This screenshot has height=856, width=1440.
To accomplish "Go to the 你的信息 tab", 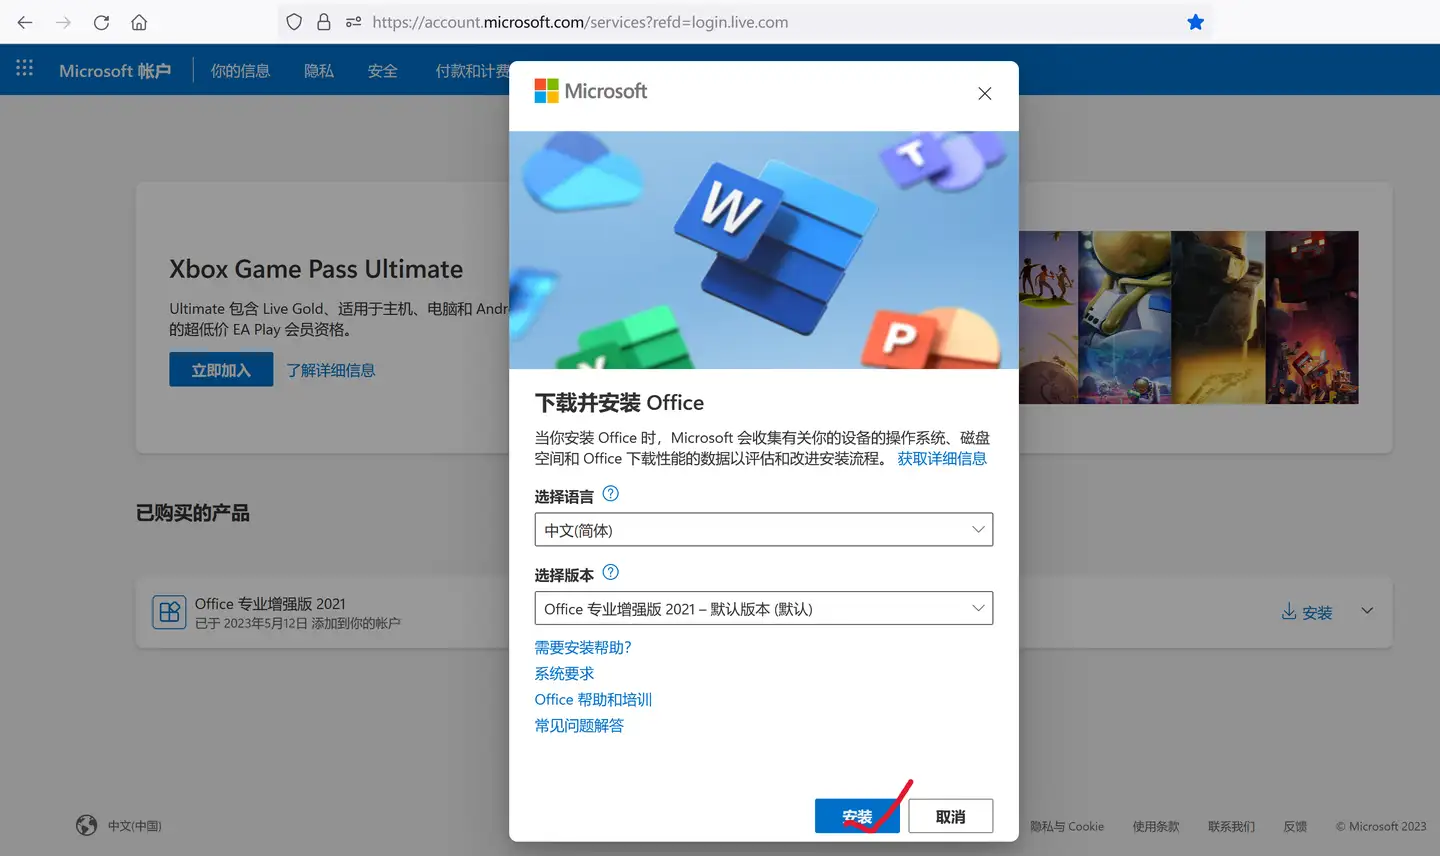I will [x=240, y=71].
